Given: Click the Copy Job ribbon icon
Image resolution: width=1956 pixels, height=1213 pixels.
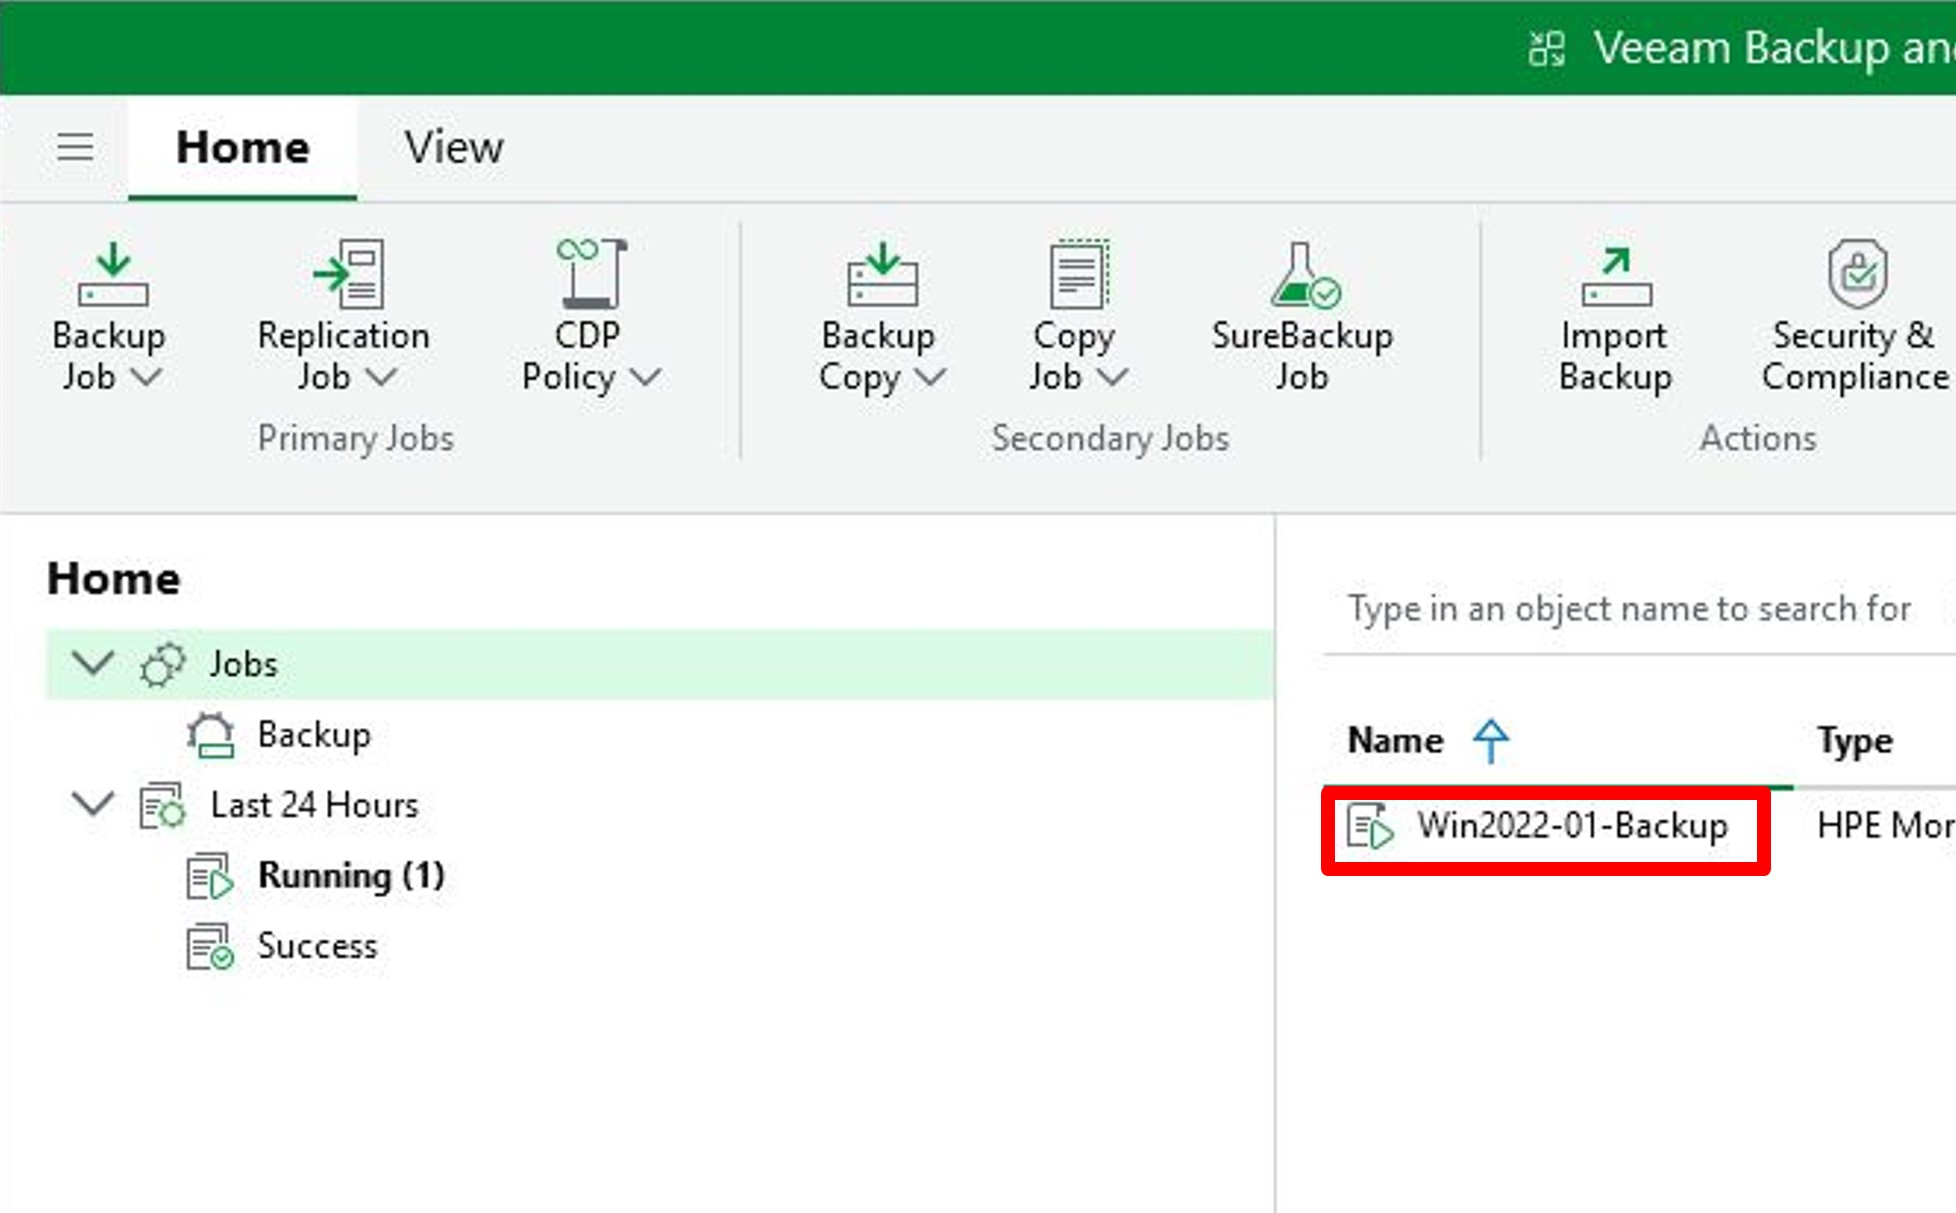Looking at the screenshot, I should click(x=1078, y=274).
